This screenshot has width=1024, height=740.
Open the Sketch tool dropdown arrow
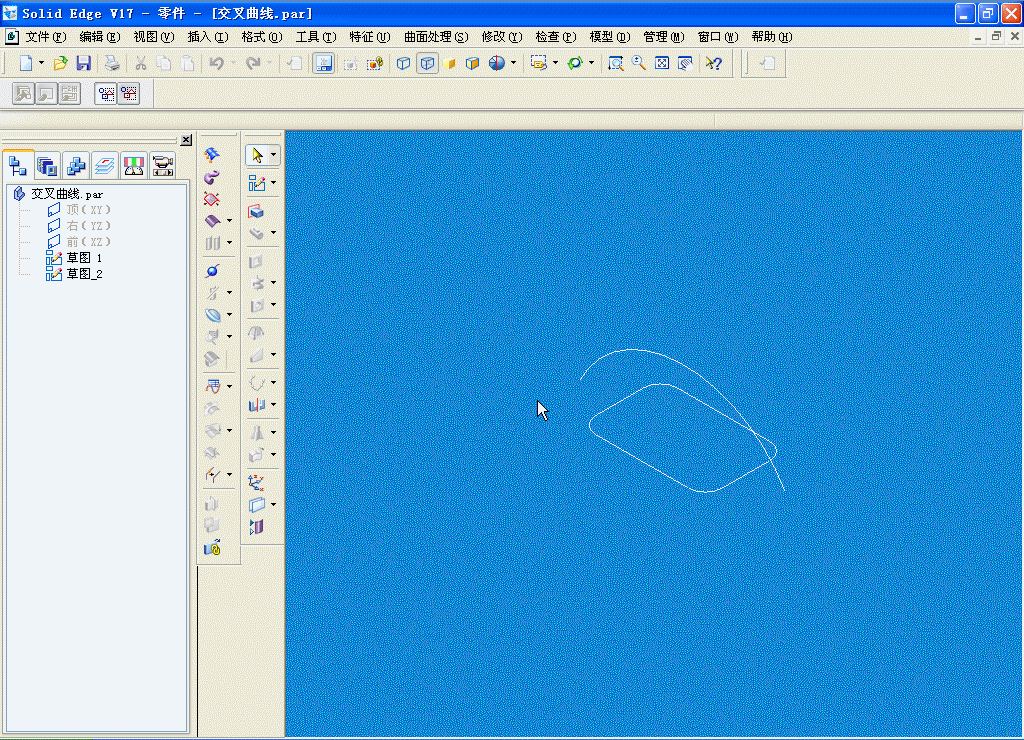274,183
